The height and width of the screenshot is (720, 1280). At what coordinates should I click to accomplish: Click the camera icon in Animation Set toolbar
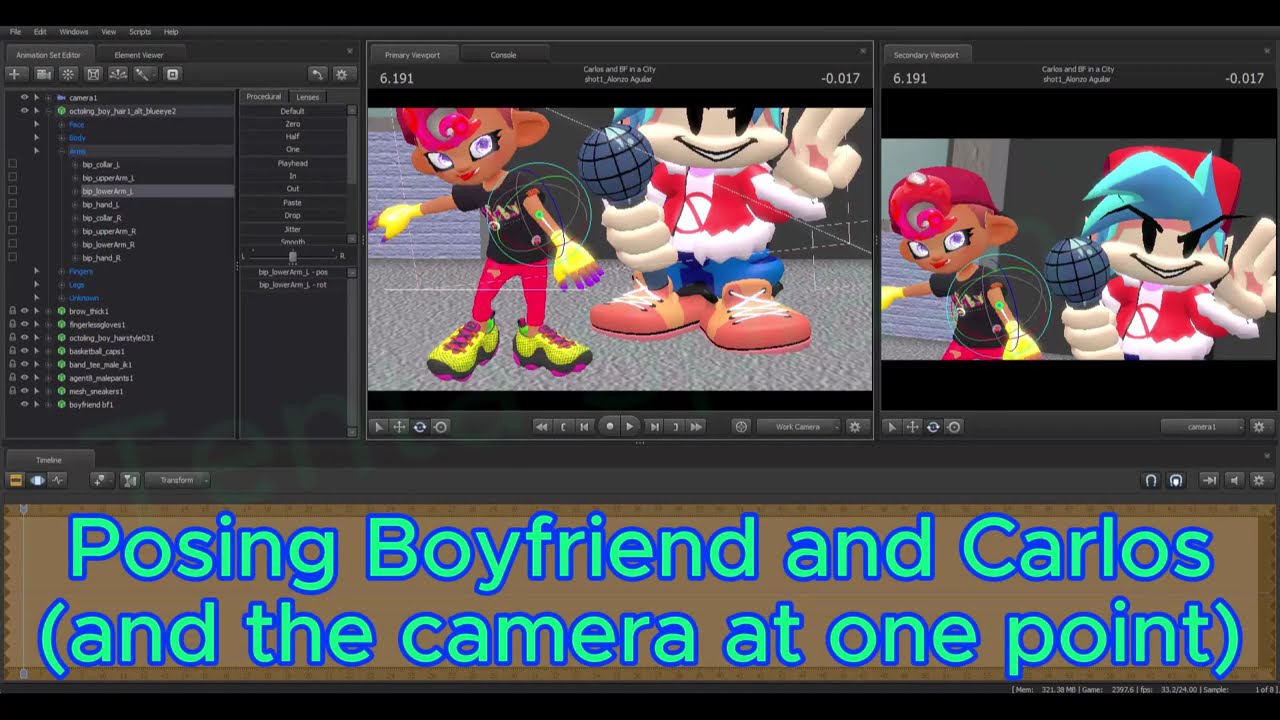click(44, 74)
